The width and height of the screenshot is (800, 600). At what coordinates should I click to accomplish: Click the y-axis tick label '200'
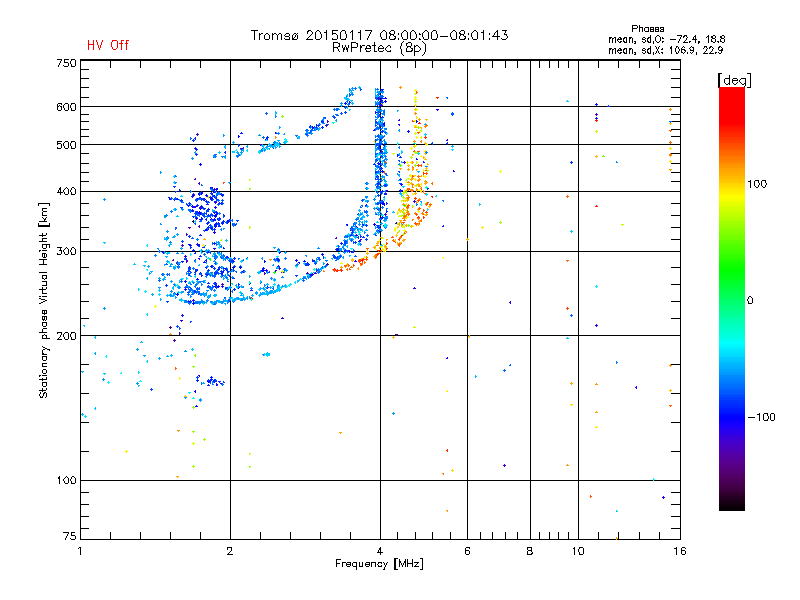pyautogui.click(x=66, y=336)
